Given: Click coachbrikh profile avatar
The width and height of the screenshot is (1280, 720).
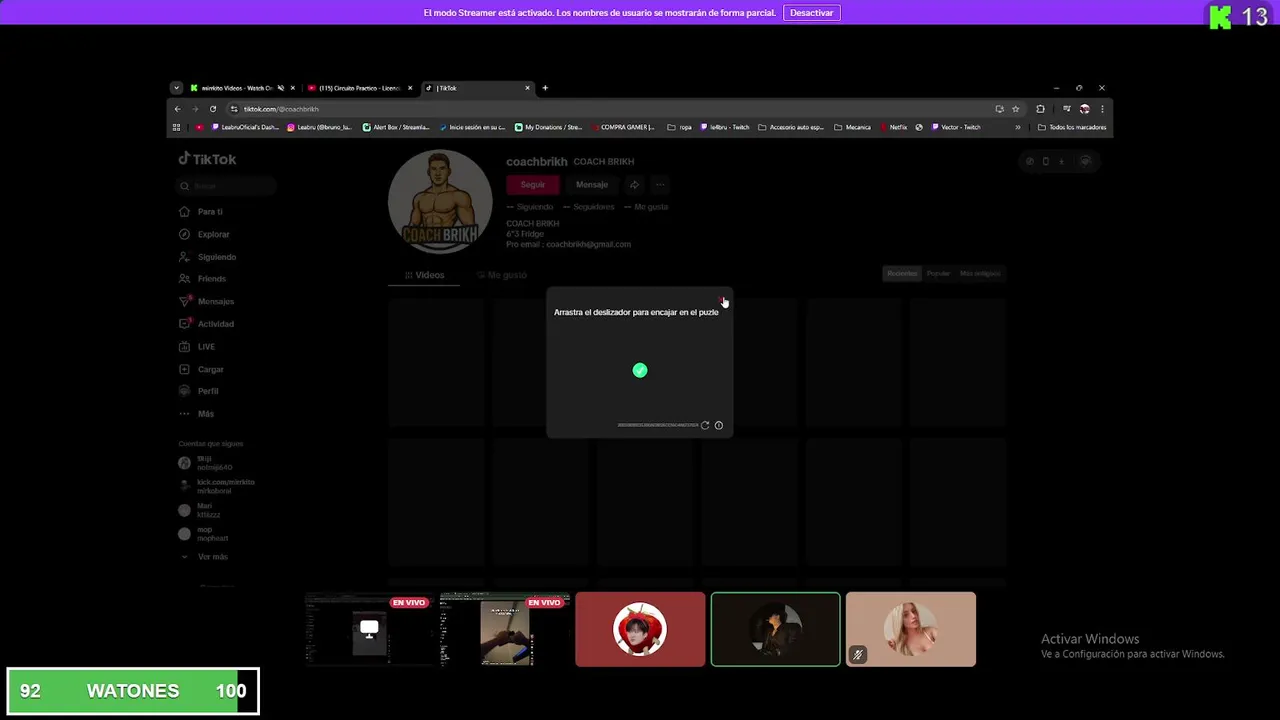Looking at the screenshot, I should pos(440,202).
